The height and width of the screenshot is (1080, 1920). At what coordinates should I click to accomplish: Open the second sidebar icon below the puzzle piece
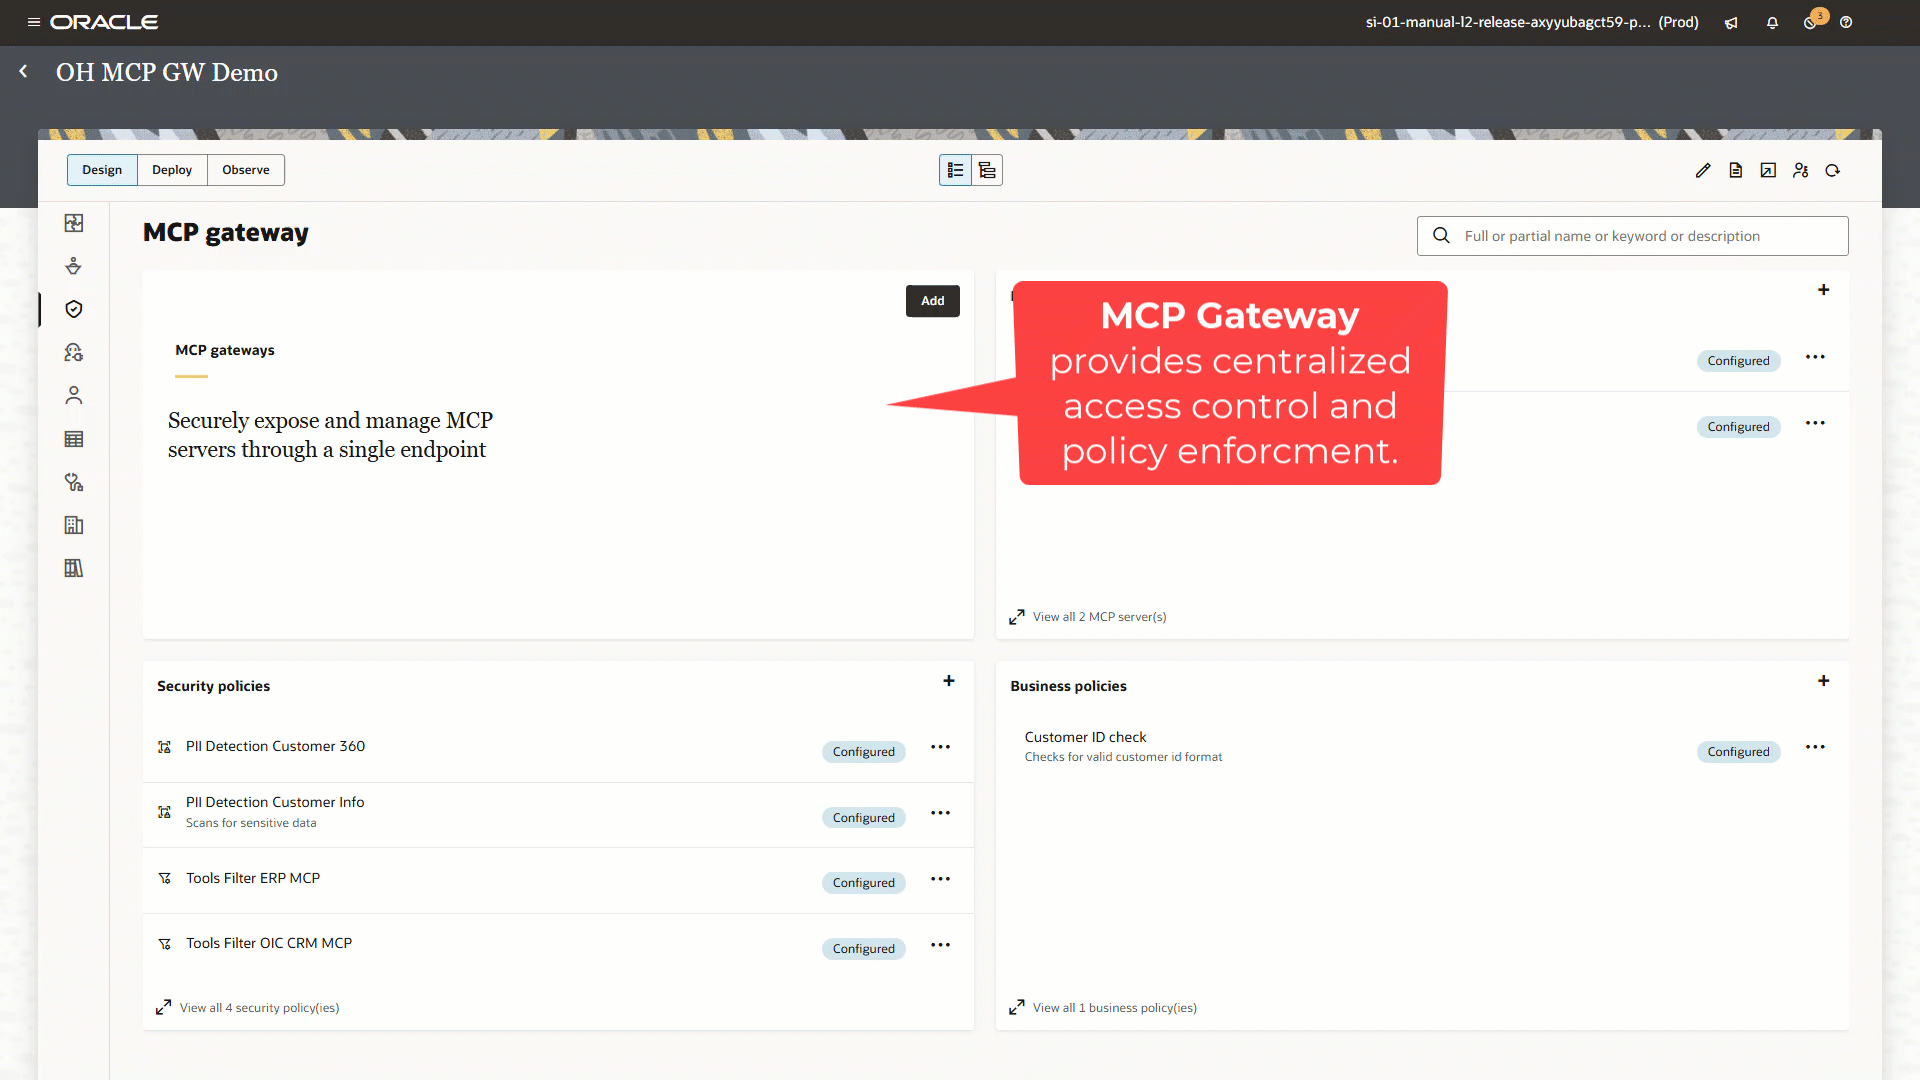pyautogui.click(x=74, y=266)
